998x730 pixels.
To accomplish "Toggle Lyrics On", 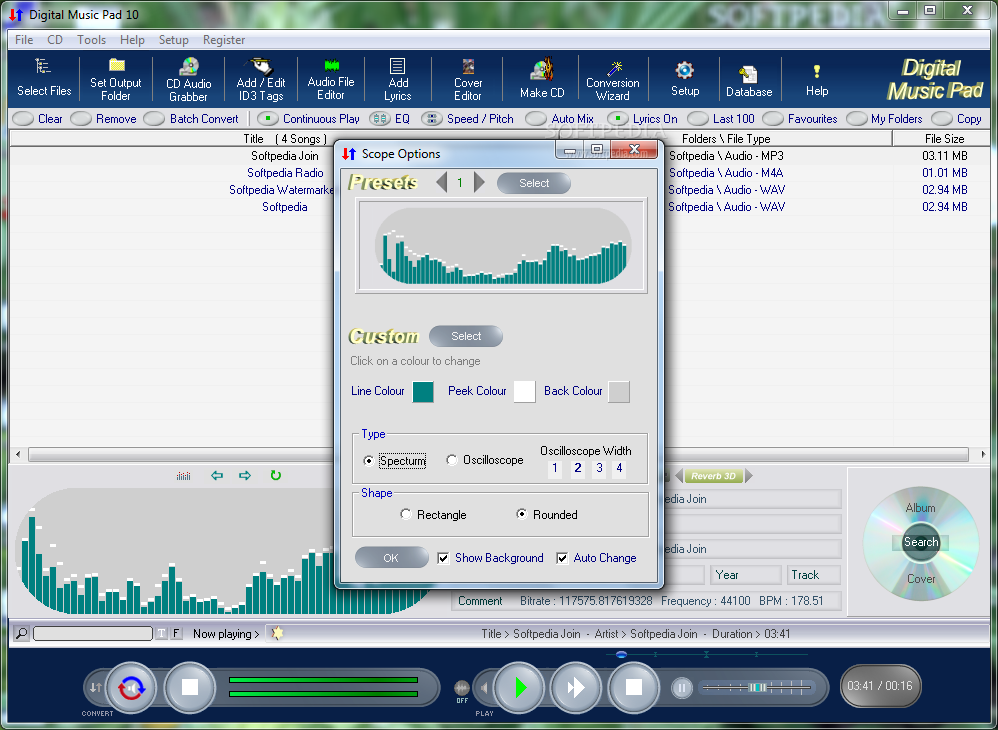I will pos(643,119).
